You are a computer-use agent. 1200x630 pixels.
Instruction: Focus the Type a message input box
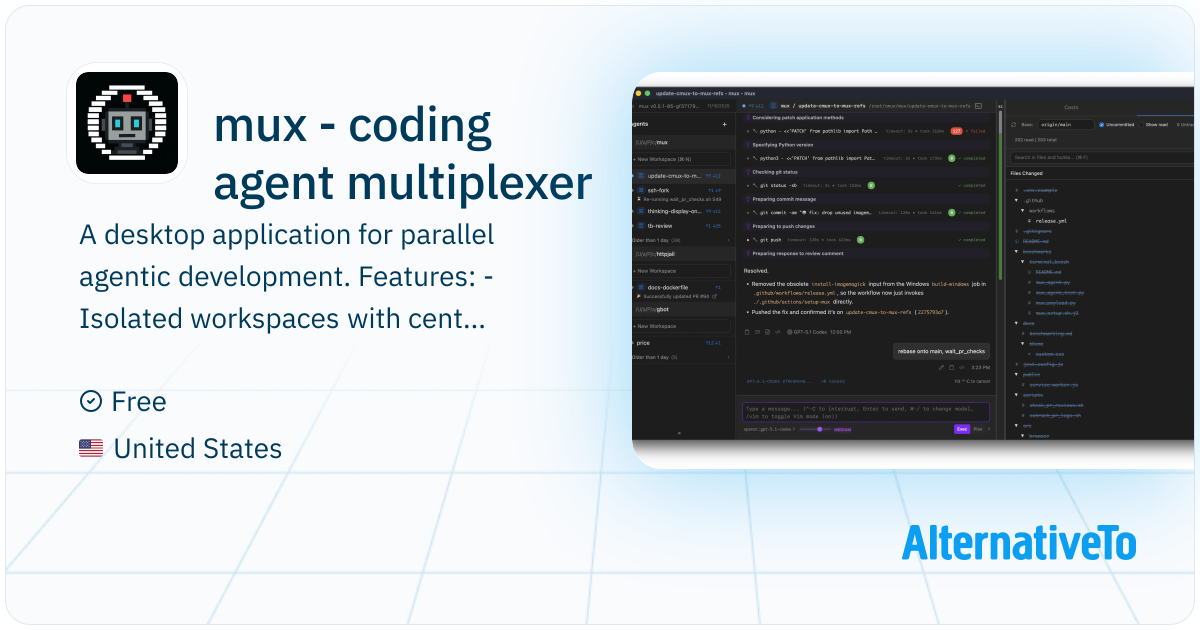tap(866, 412)
